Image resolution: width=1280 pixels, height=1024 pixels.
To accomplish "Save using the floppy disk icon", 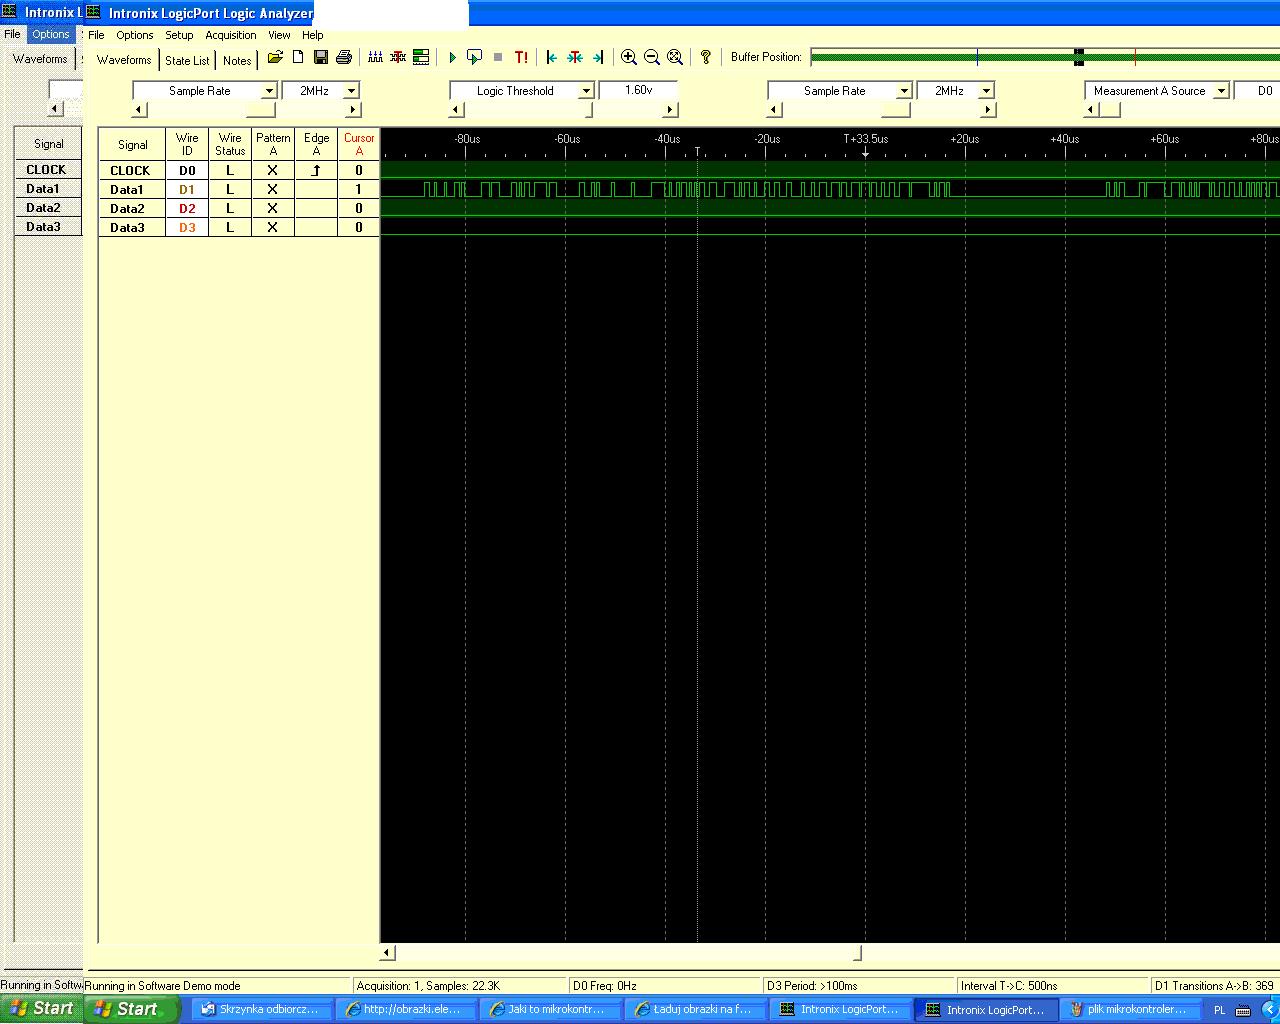I will 321,58.
